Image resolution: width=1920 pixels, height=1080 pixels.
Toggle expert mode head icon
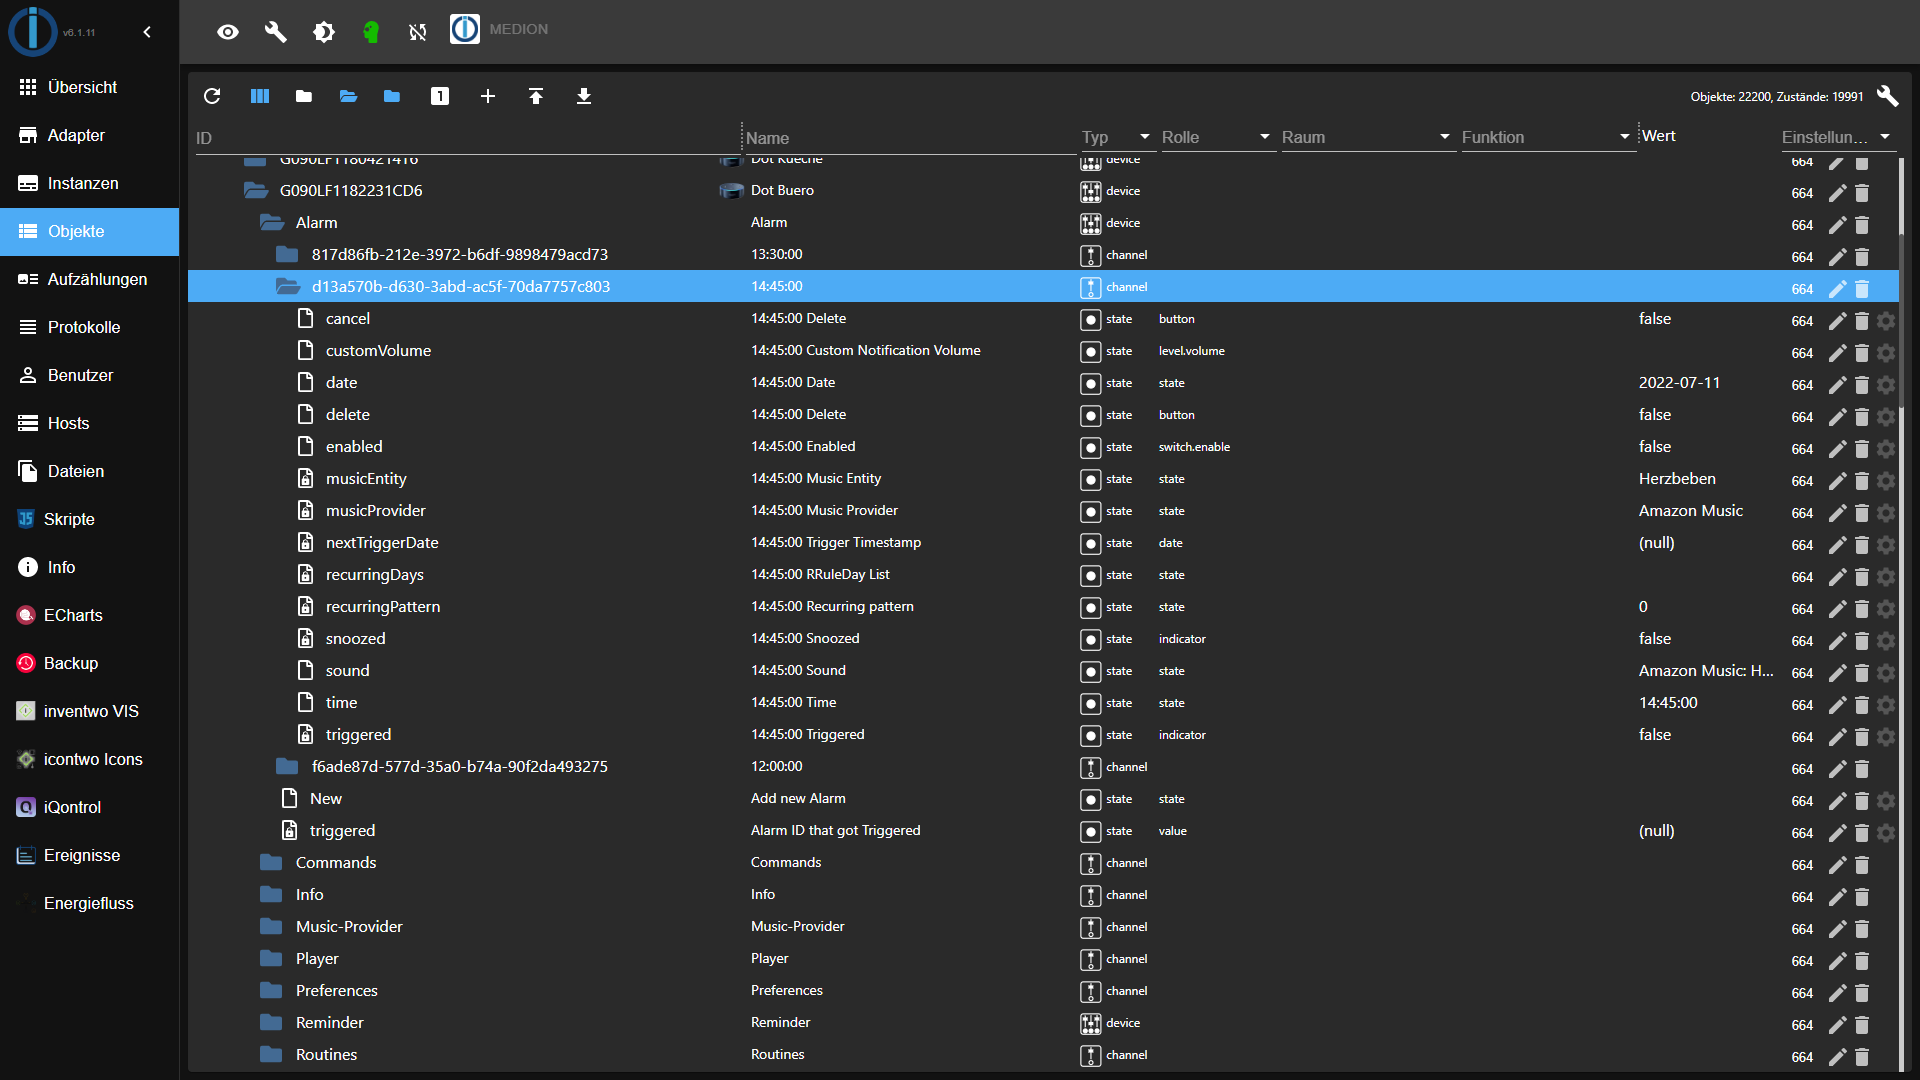point(371,32)
